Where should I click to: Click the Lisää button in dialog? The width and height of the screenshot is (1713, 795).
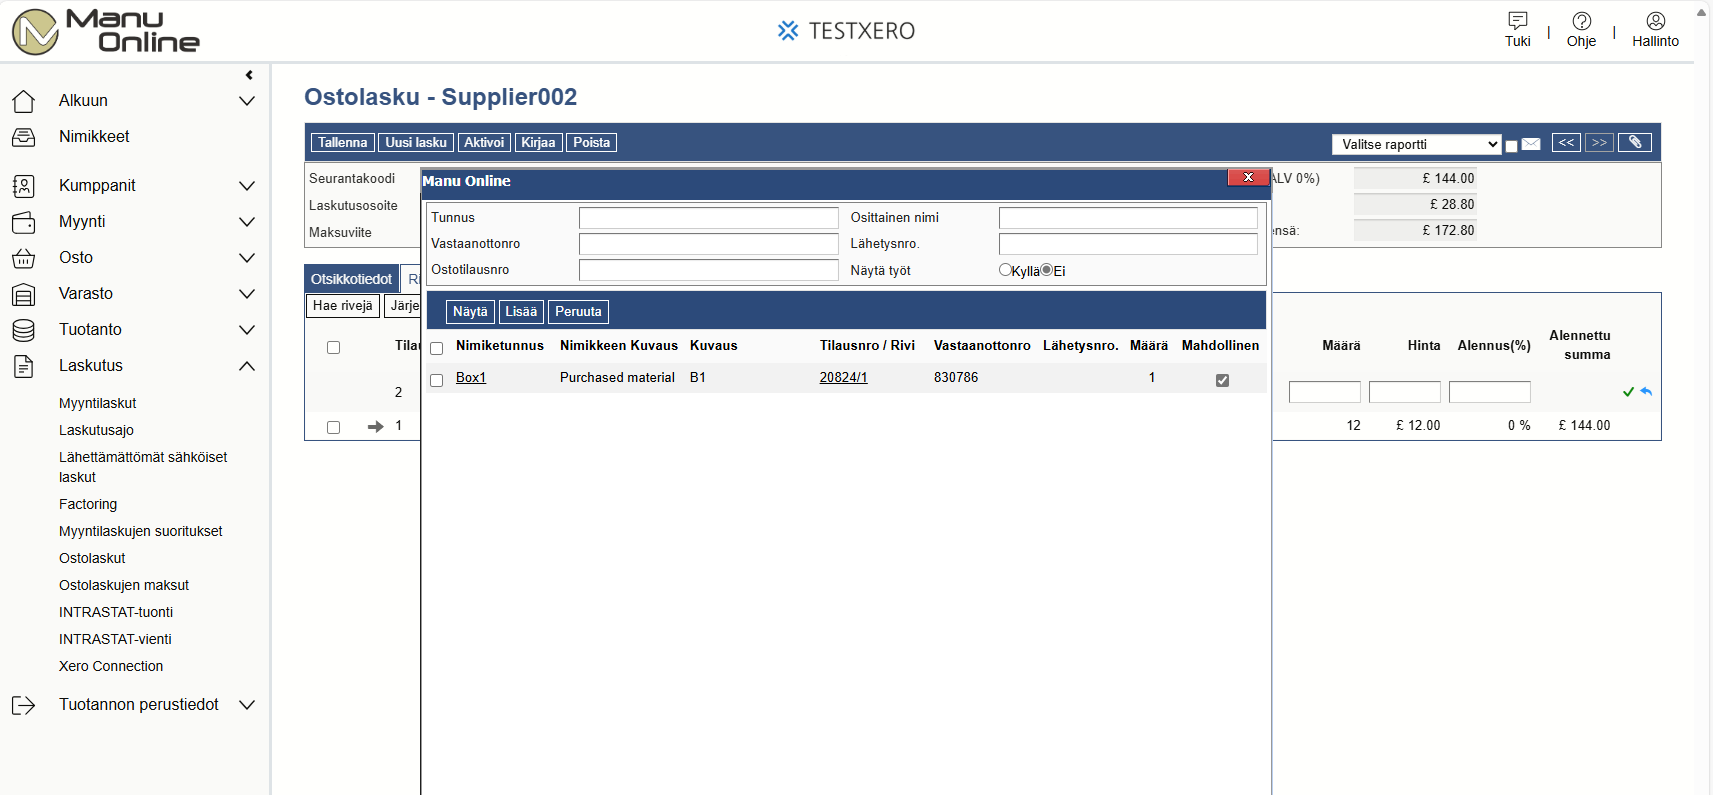[x=521, y=312]
